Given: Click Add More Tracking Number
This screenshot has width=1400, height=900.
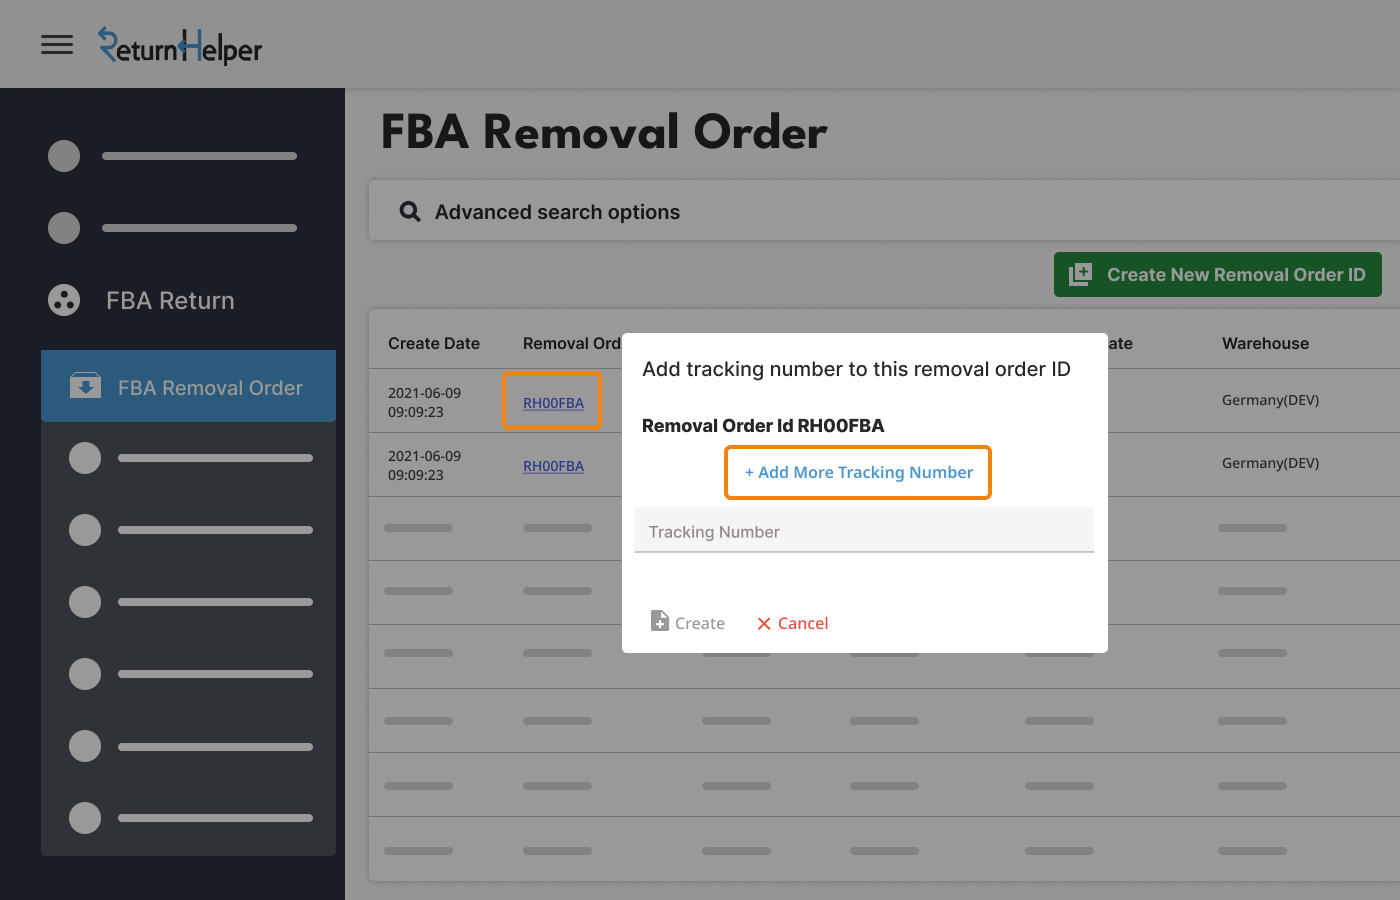Looking at the screenshot, I should point(857,472).
